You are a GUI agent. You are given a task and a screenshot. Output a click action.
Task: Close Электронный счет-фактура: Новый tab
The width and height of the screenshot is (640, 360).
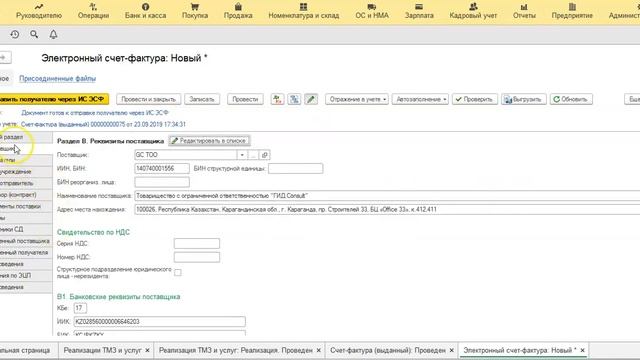tap(582, 350)
